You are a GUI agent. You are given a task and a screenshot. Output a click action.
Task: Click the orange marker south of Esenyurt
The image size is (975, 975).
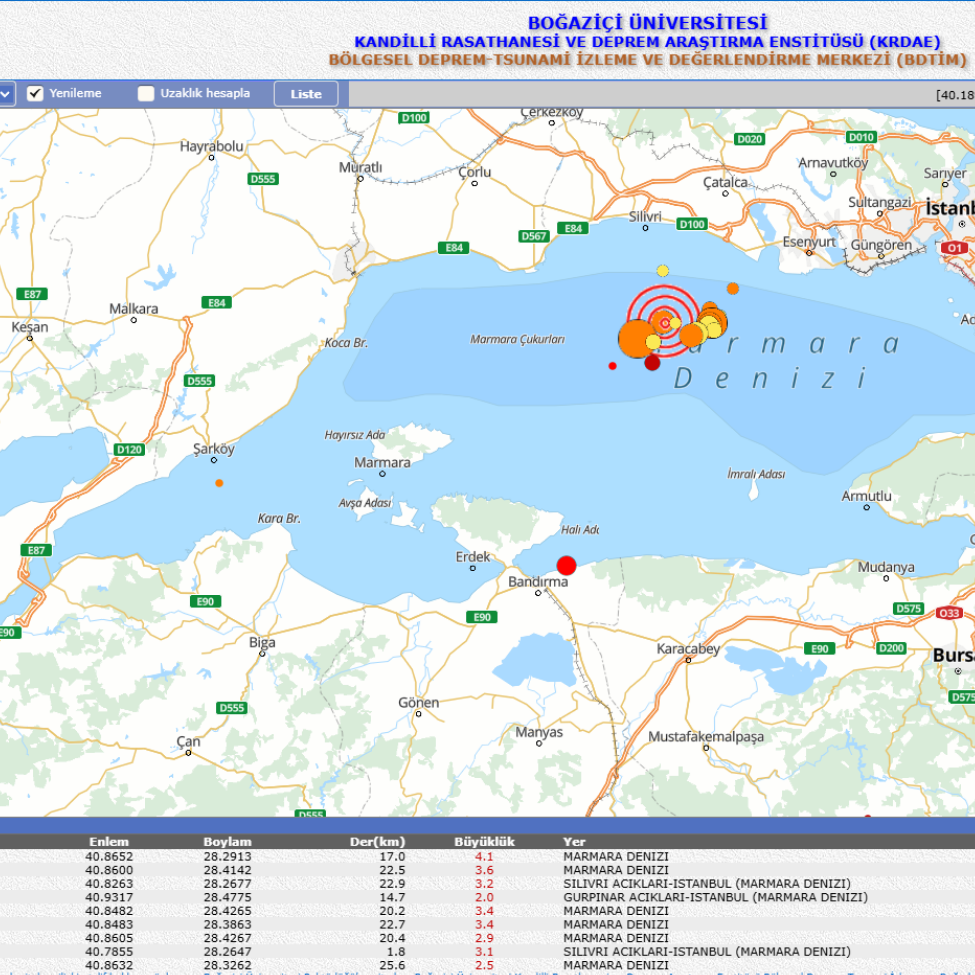tap(733, 288)
